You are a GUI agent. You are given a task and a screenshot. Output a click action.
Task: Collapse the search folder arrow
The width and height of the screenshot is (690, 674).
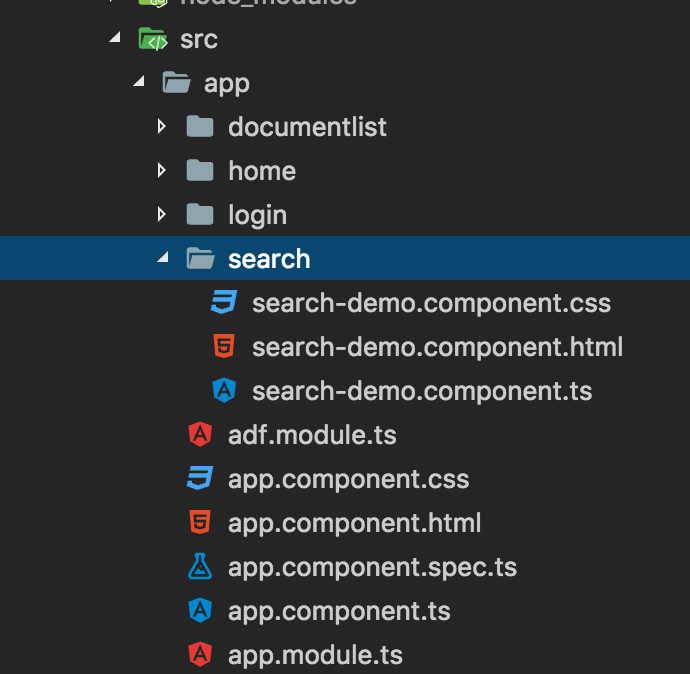click(x=162, y=259)
